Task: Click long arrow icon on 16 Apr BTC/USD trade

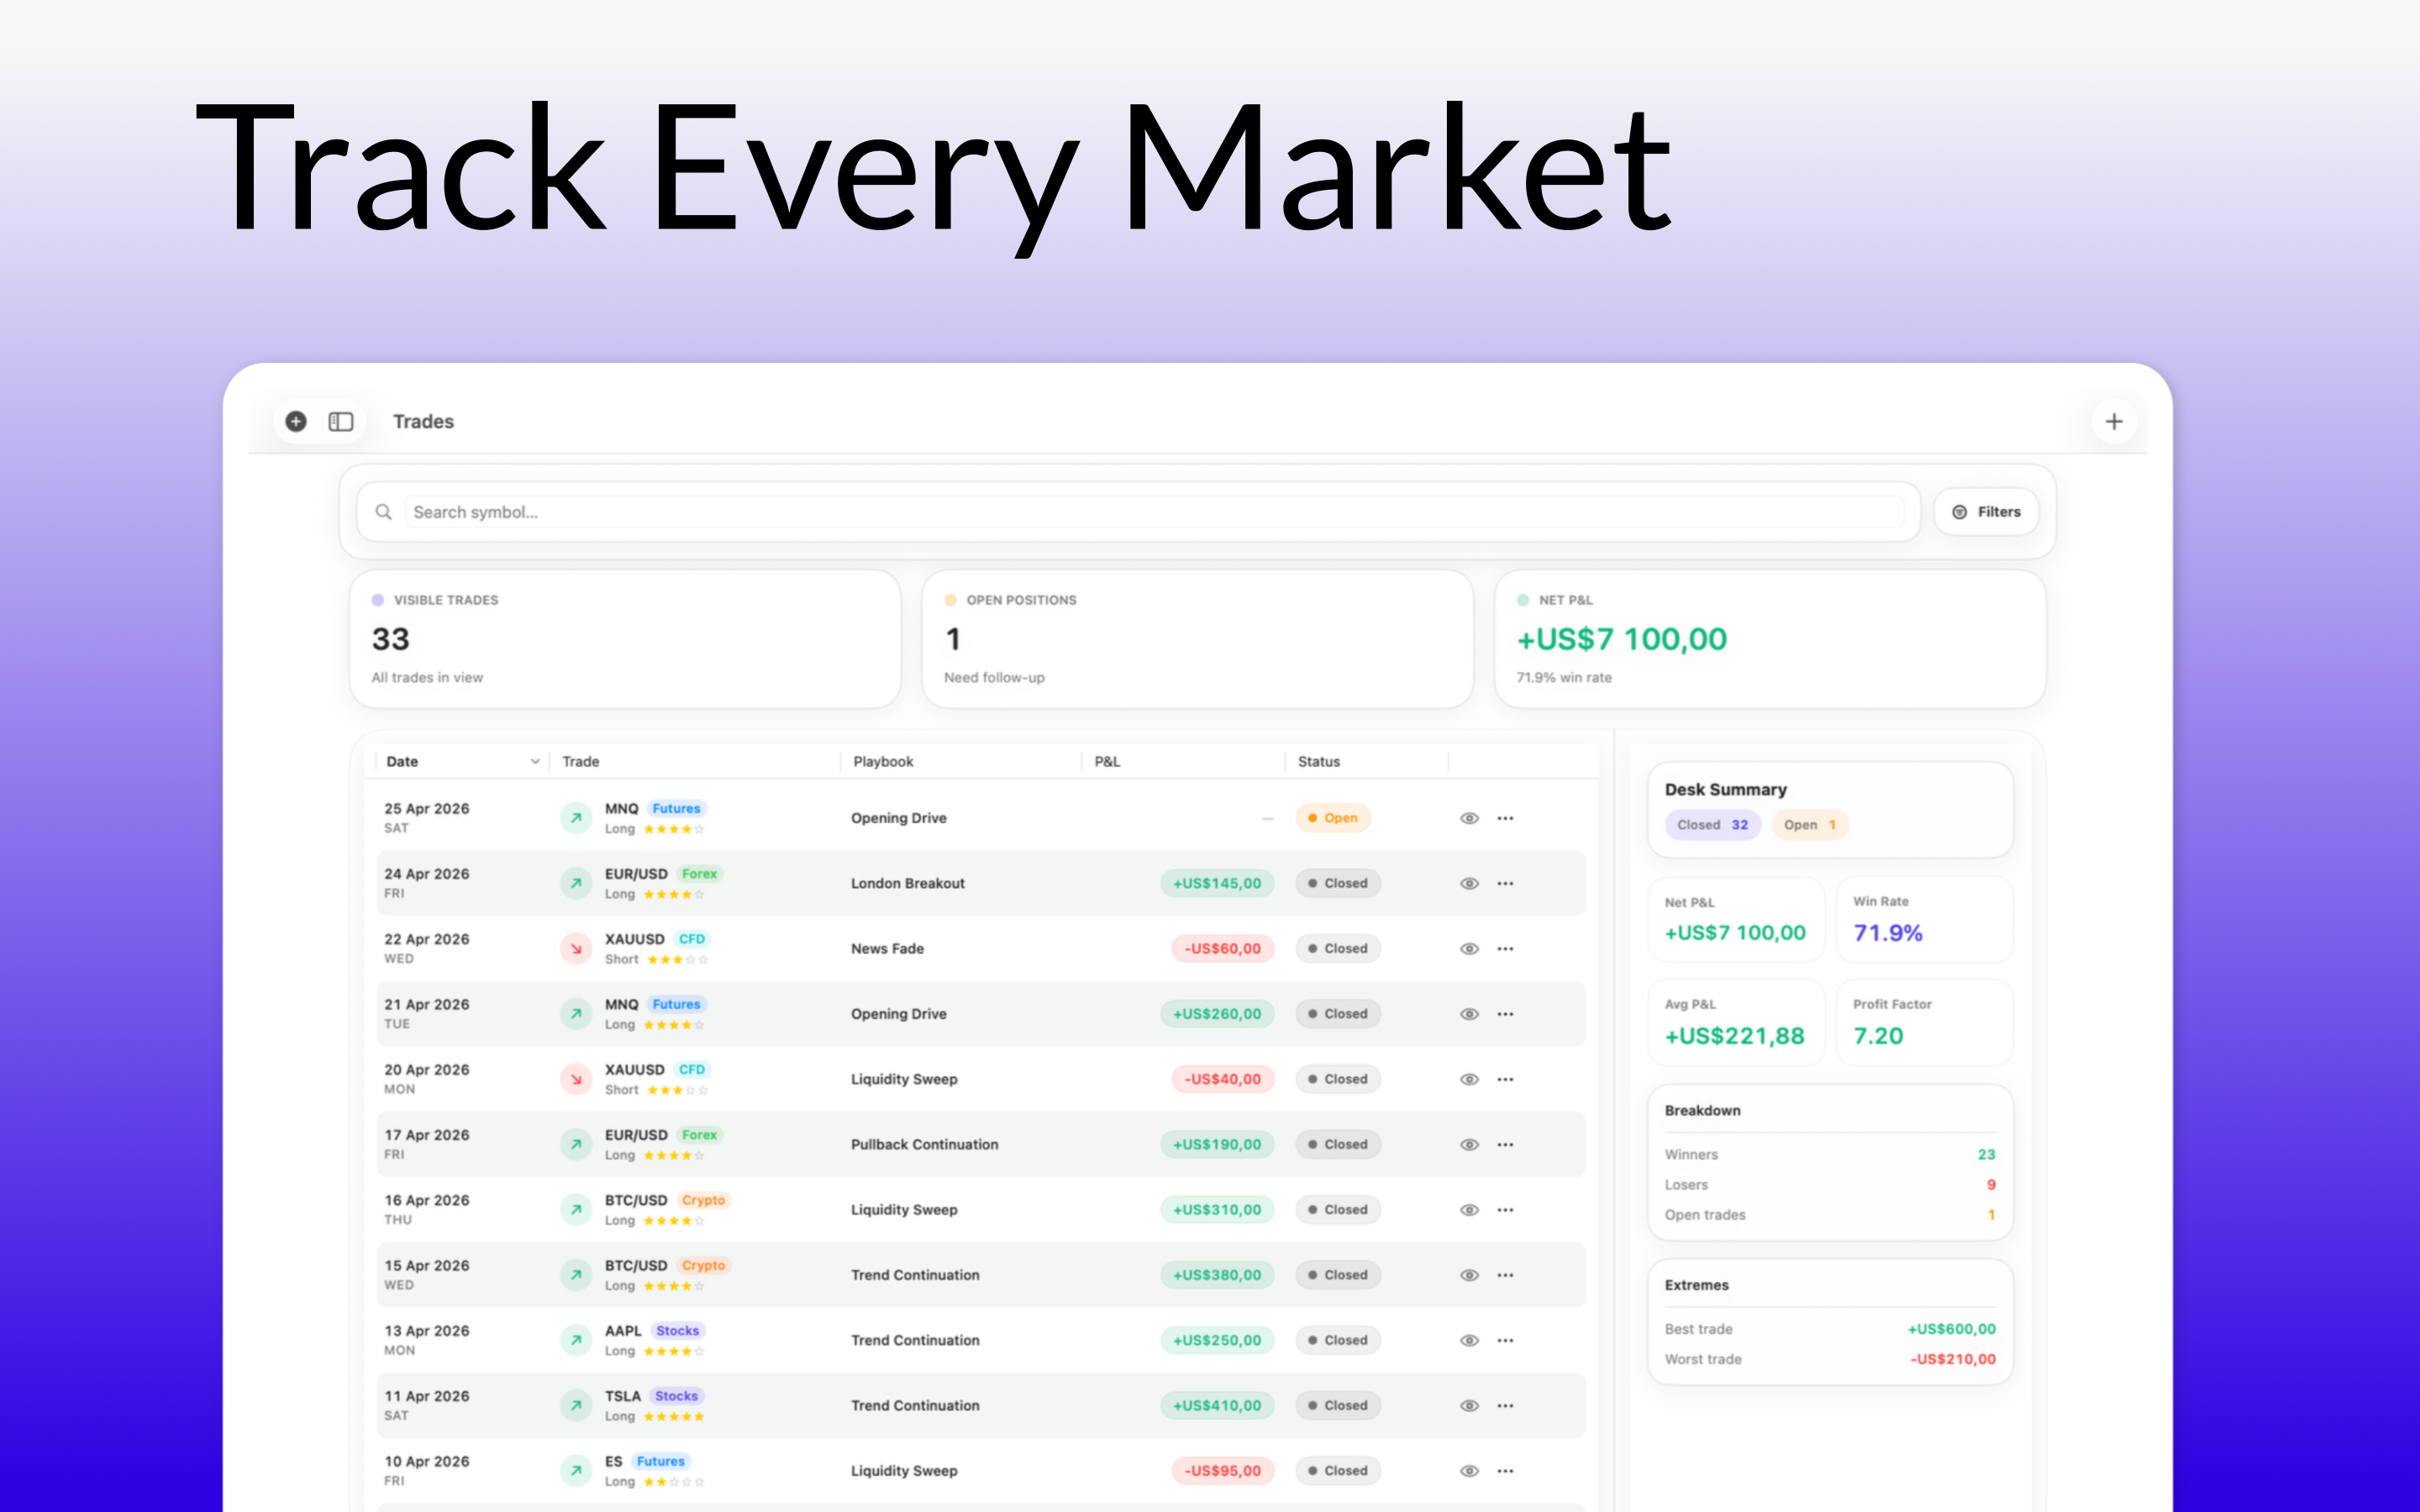Action: coord(576,1210)
